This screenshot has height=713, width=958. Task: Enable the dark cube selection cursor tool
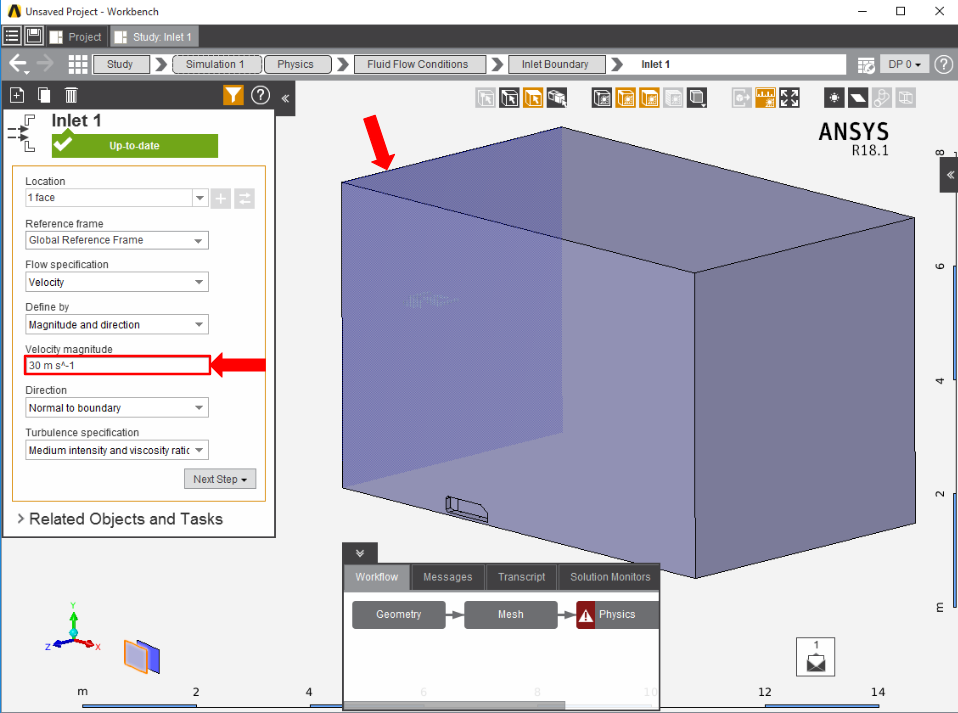click(510, 98)
